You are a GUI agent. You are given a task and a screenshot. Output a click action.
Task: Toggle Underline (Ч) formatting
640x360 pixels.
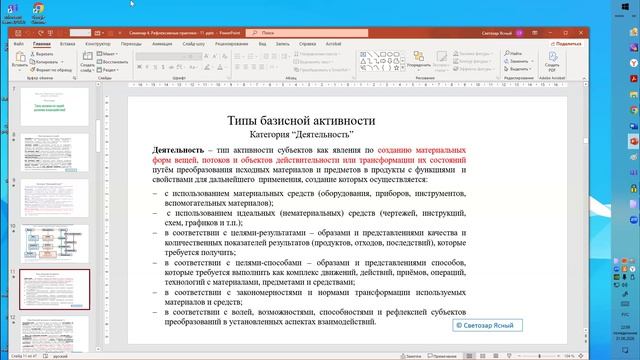pyautogui.click(x=155, y=67)
